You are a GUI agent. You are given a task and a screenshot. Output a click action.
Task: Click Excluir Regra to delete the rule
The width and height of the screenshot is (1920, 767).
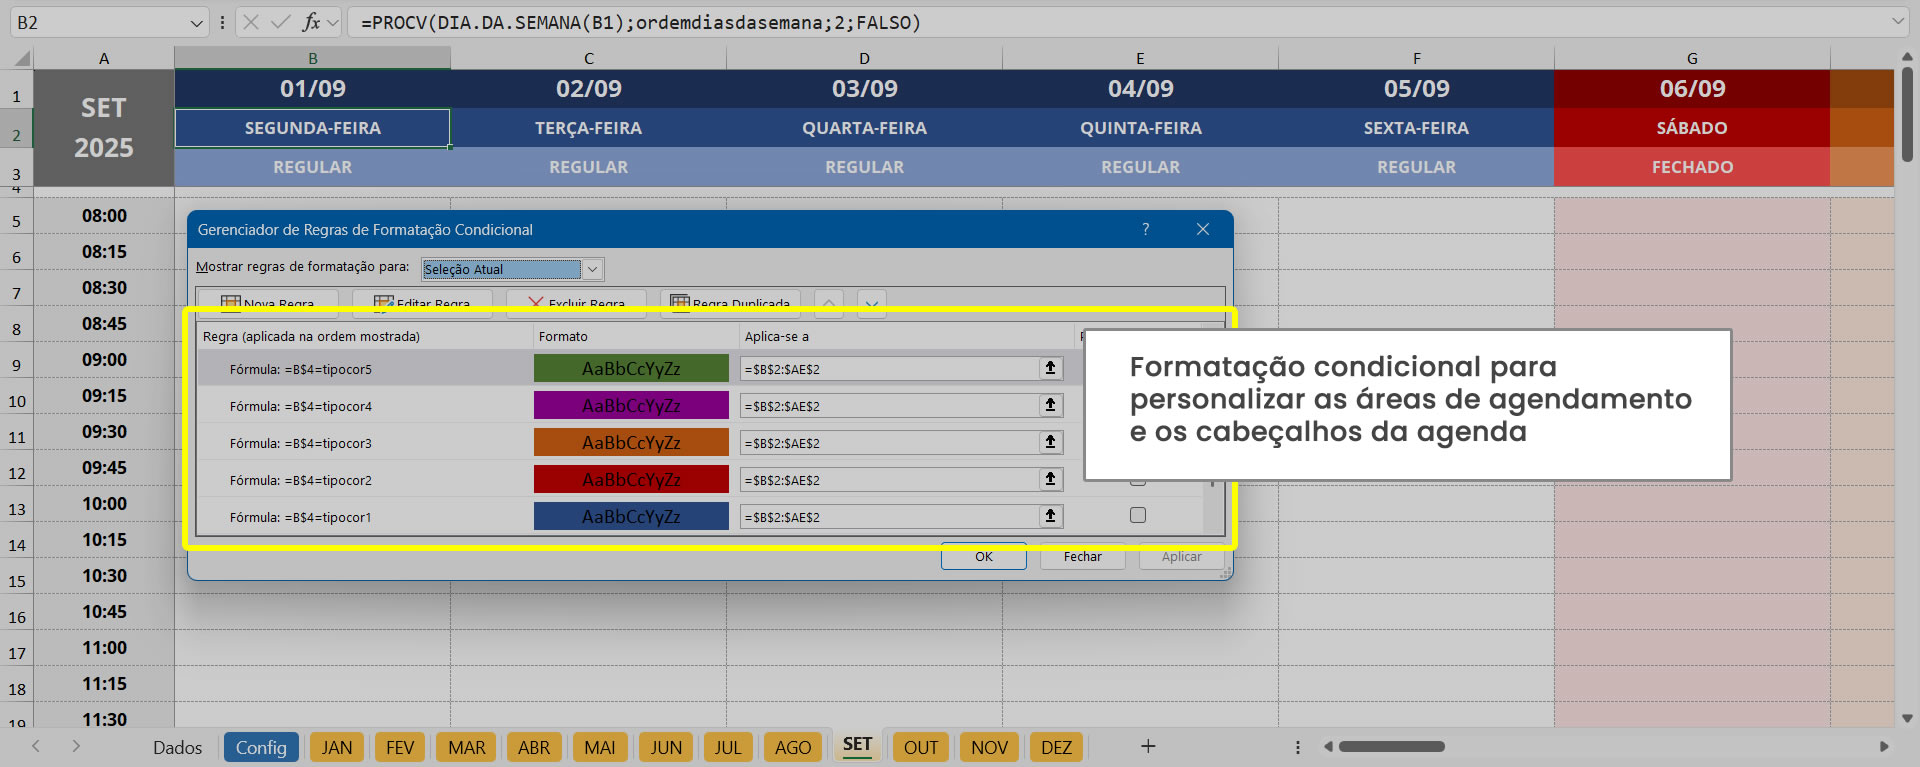coord(576,303)
